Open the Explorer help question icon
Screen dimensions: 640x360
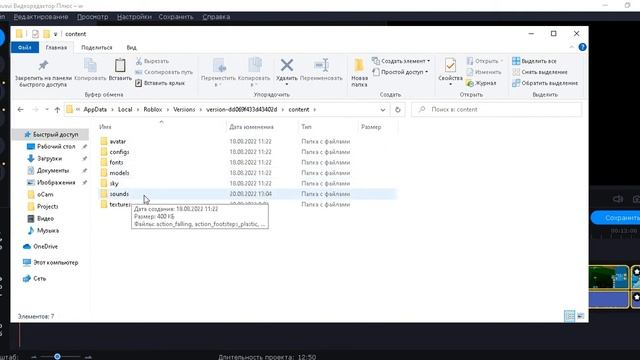click(582, 47)
